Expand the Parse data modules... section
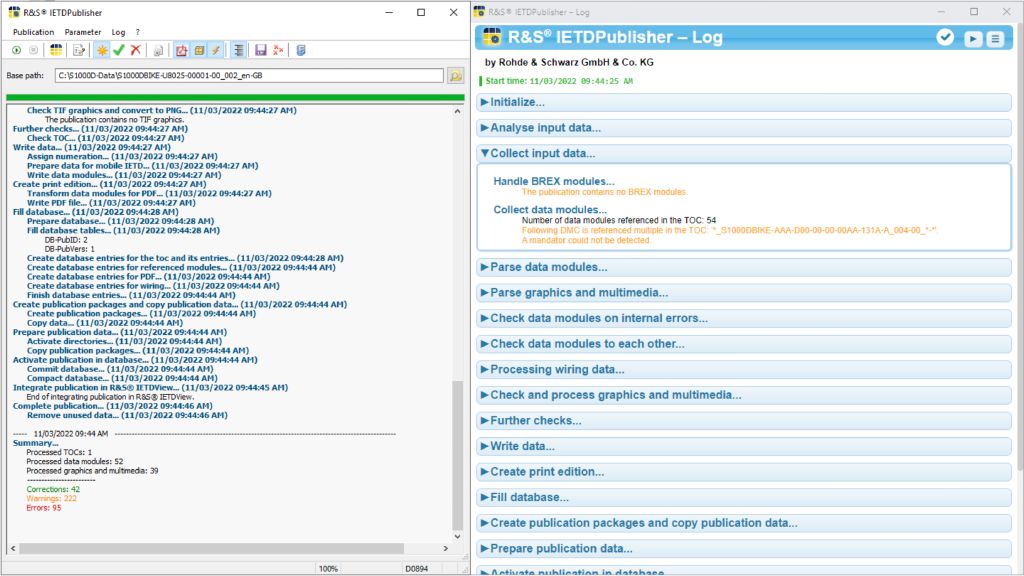 (x=744, y=267)
